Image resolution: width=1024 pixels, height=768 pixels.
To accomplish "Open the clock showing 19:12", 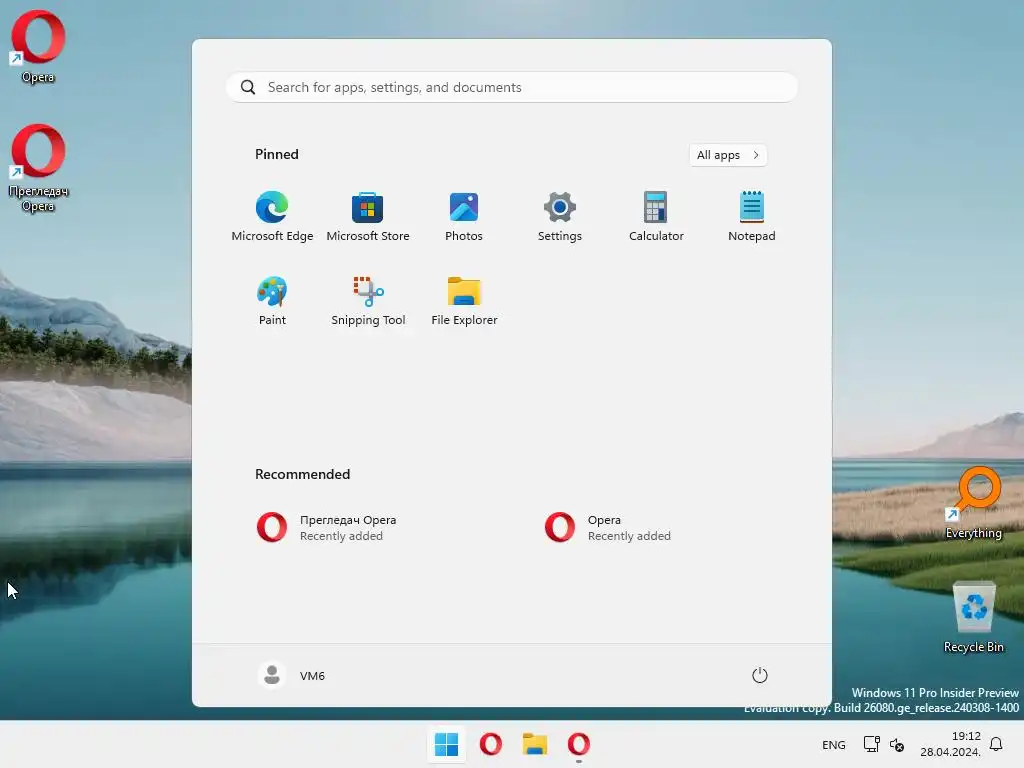I will 950,744.
